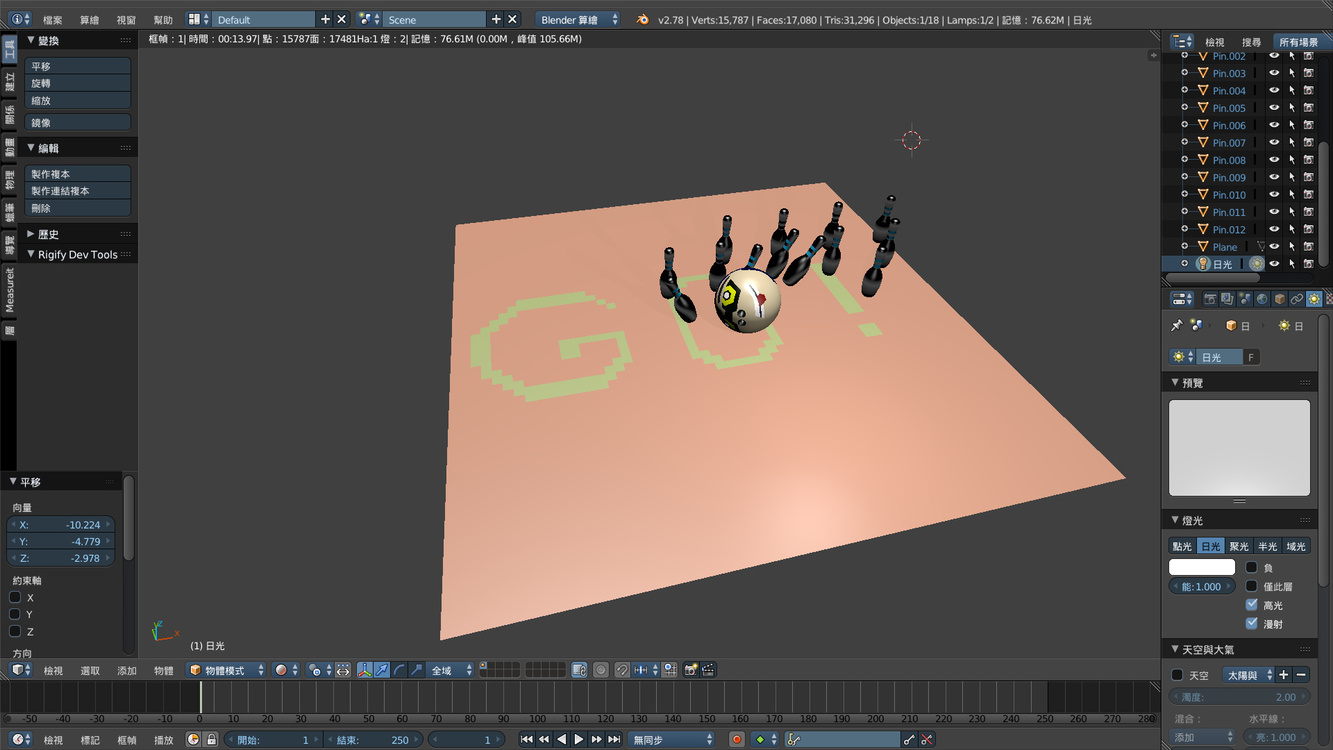The width and height of the screenshot is (1333, 750).
Task: Open the 無同步 sync dropdown
Action: click(x=672, y=740)
